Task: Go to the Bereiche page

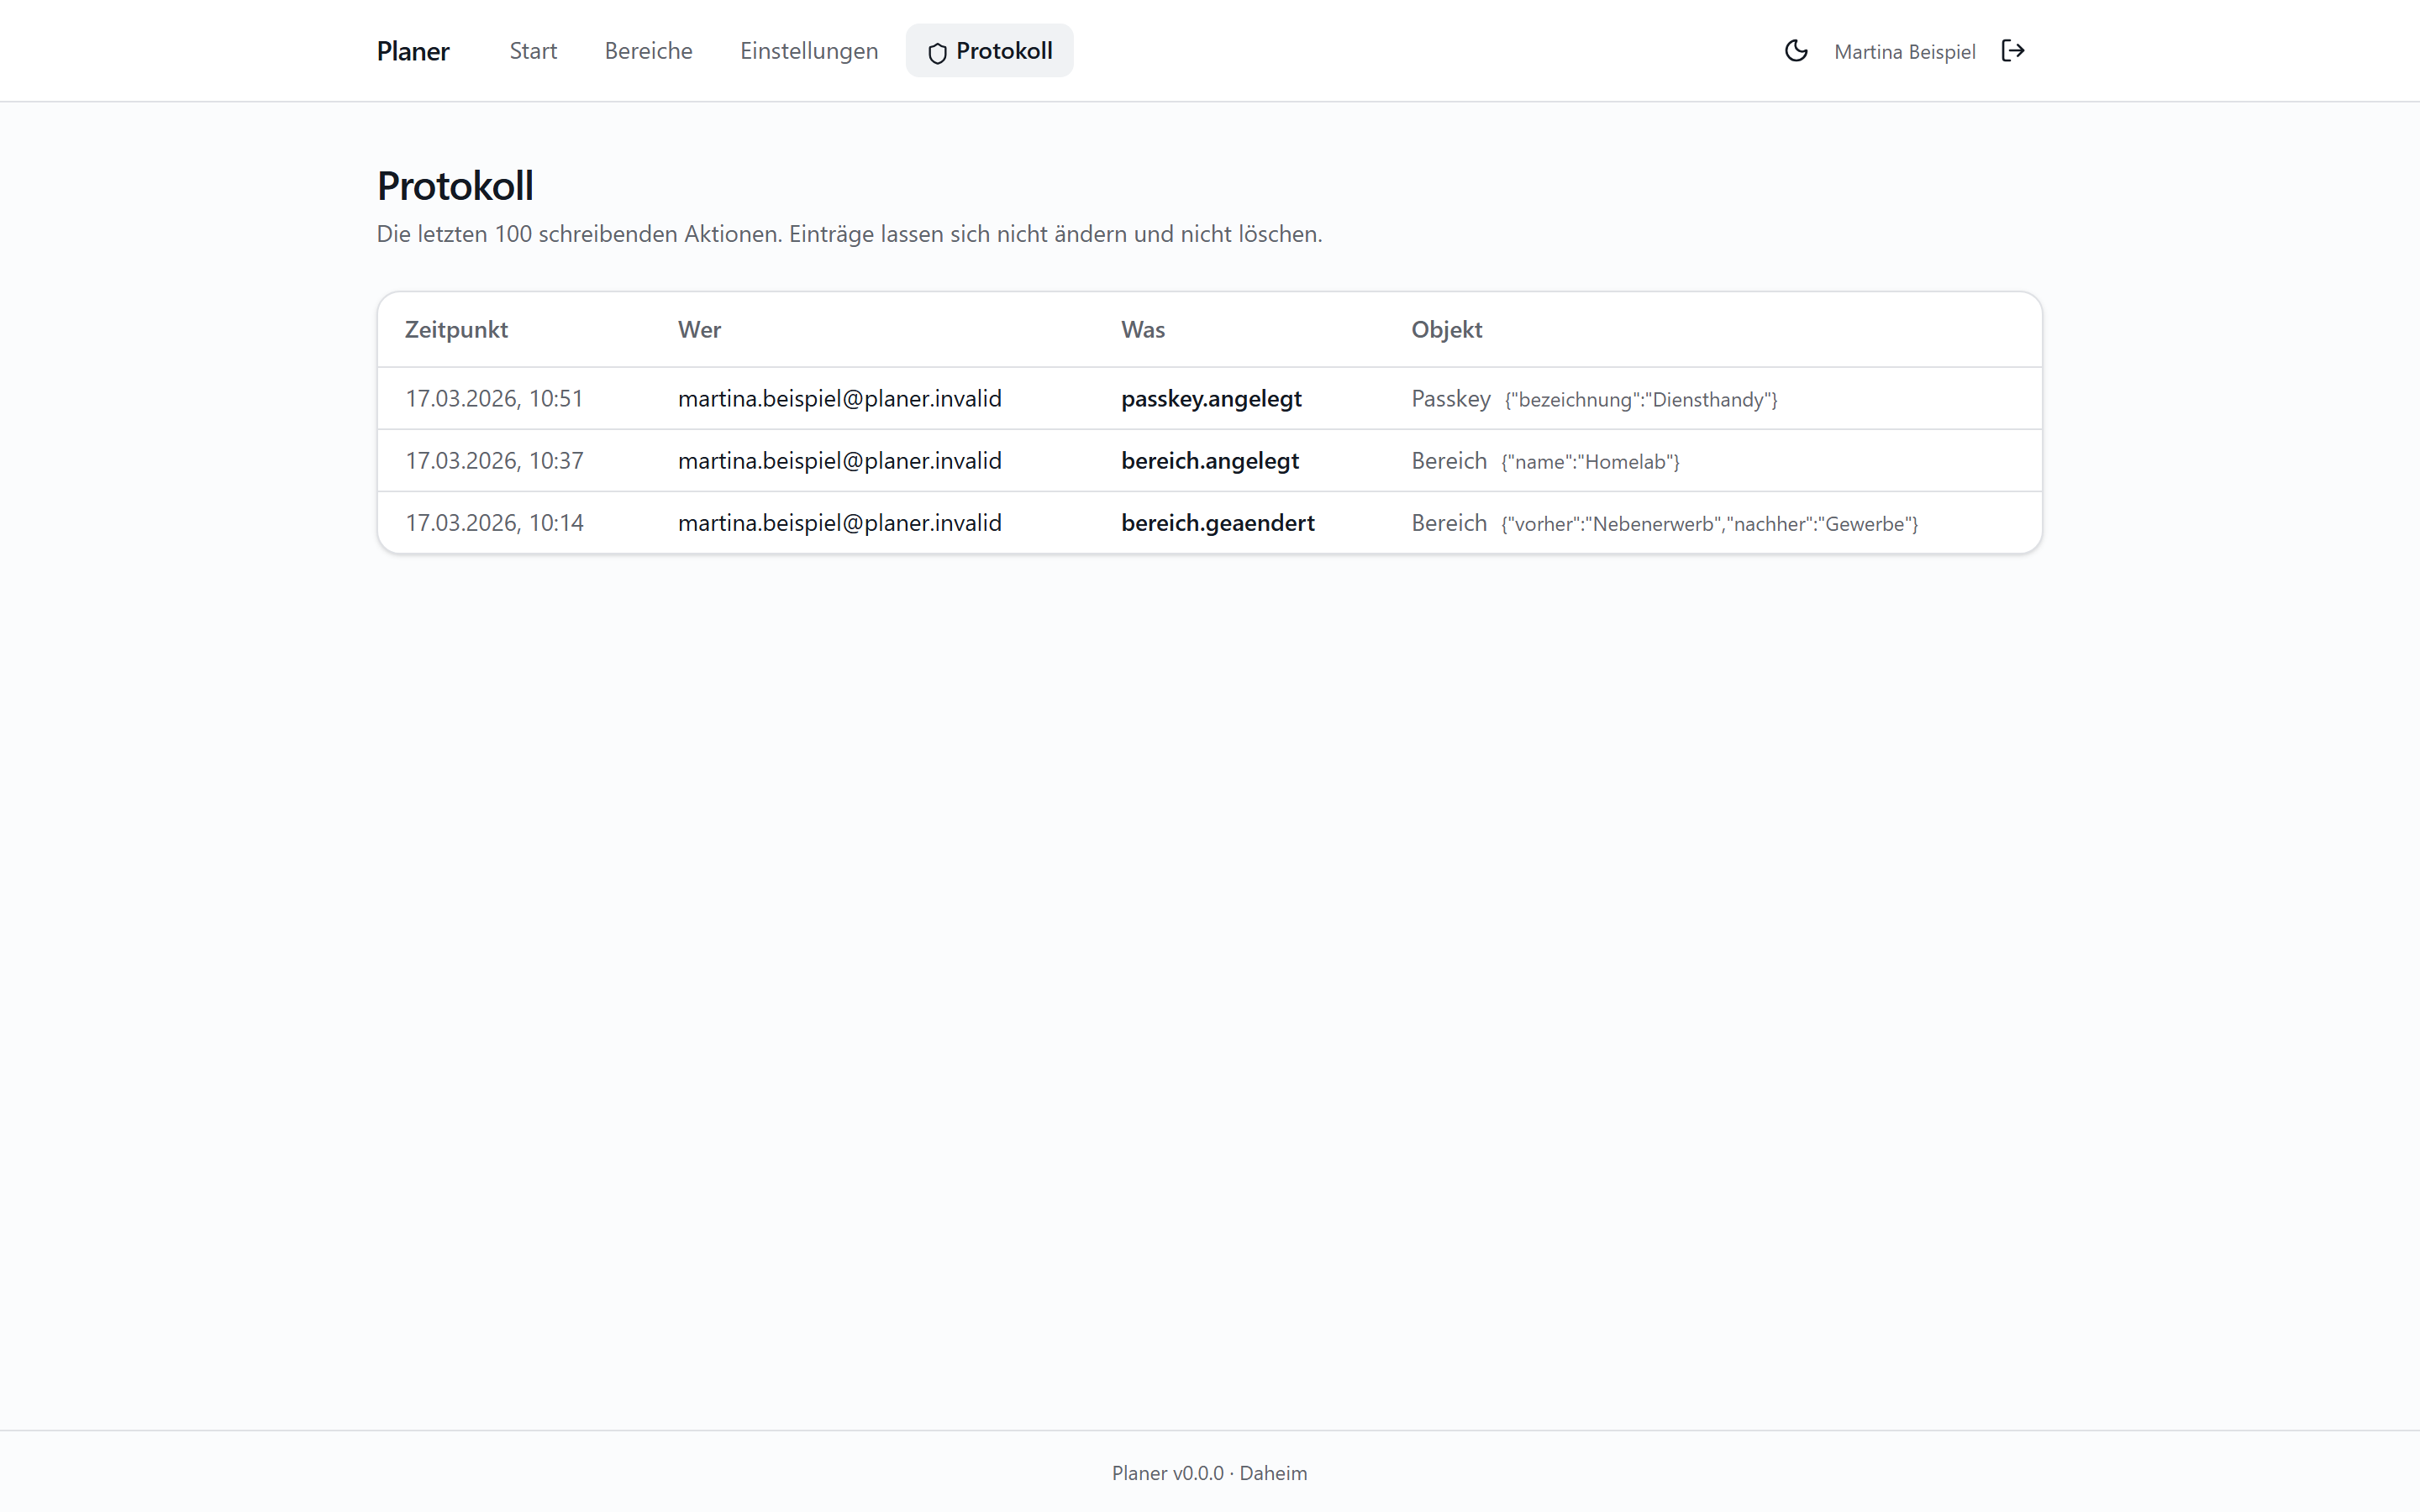Action: coord(648,51)
